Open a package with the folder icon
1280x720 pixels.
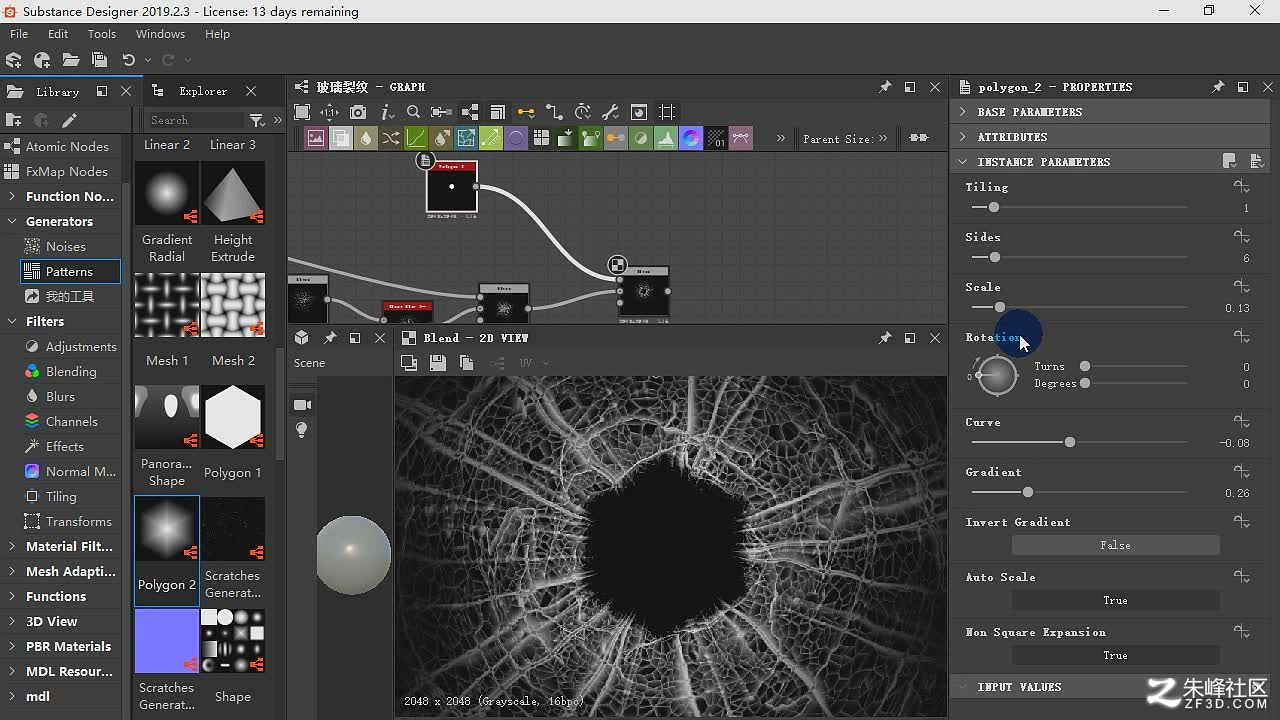pyautogui.click(x=70, y=60)
